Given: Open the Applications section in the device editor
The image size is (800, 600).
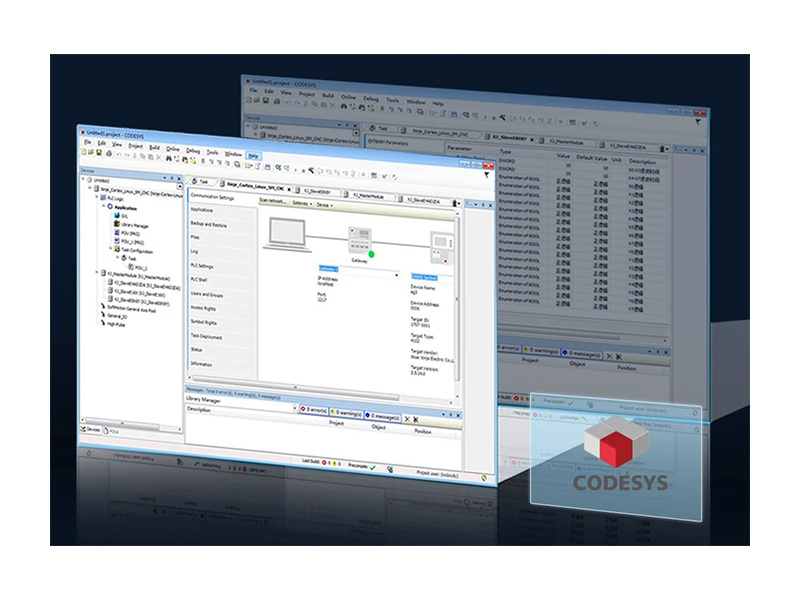Looking at the screenshot, I should click(x=202, y=210).
